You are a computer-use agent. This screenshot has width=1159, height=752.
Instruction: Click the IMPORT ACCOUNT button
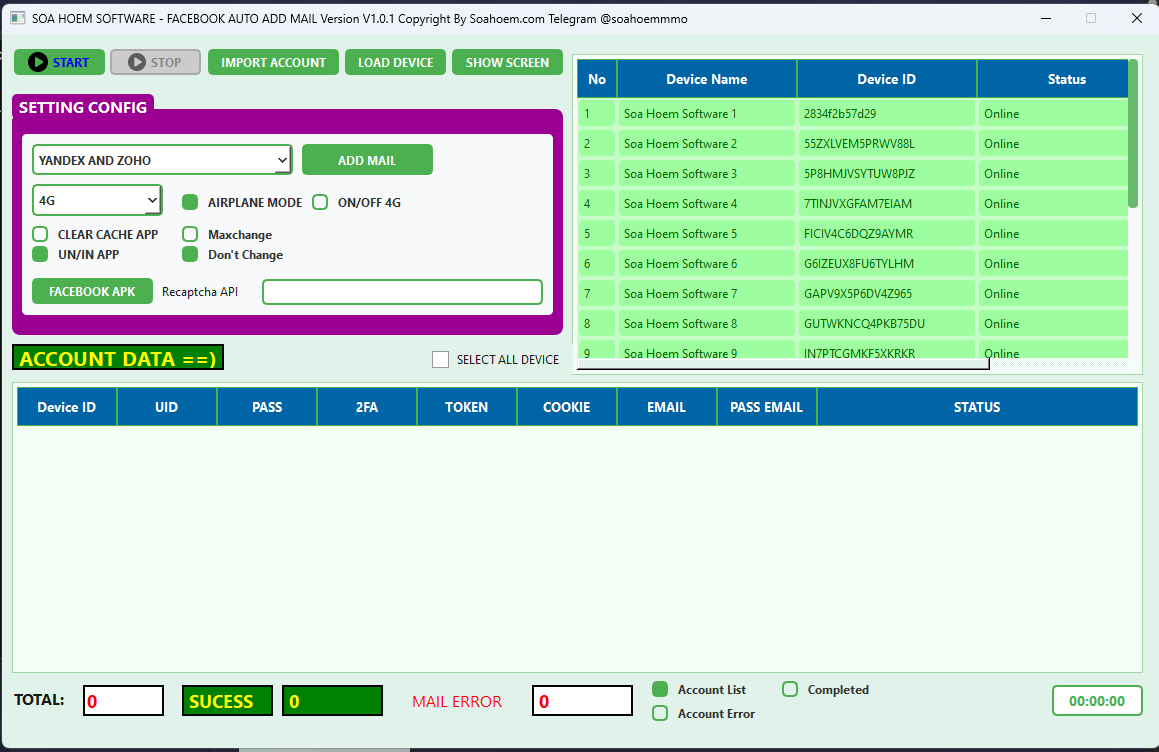[x=273, y=62]
